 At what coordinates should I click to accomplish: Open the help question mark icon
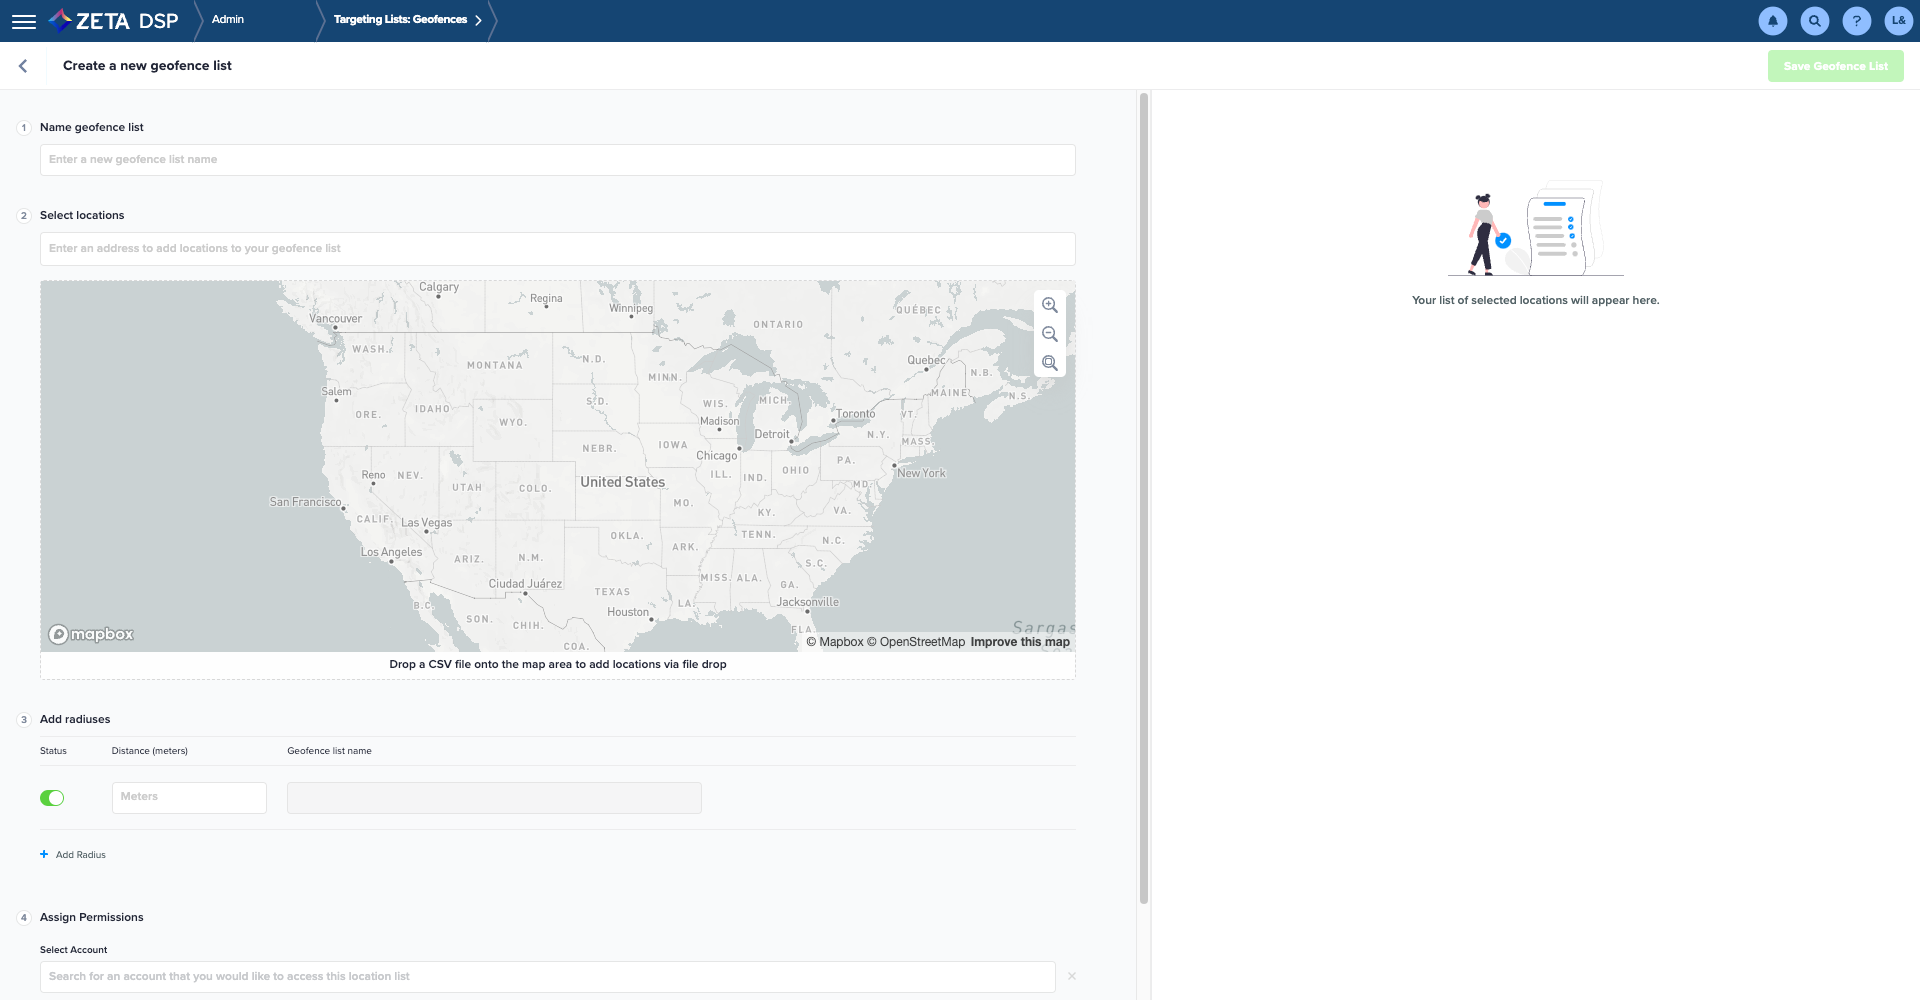pos(1856,21)
